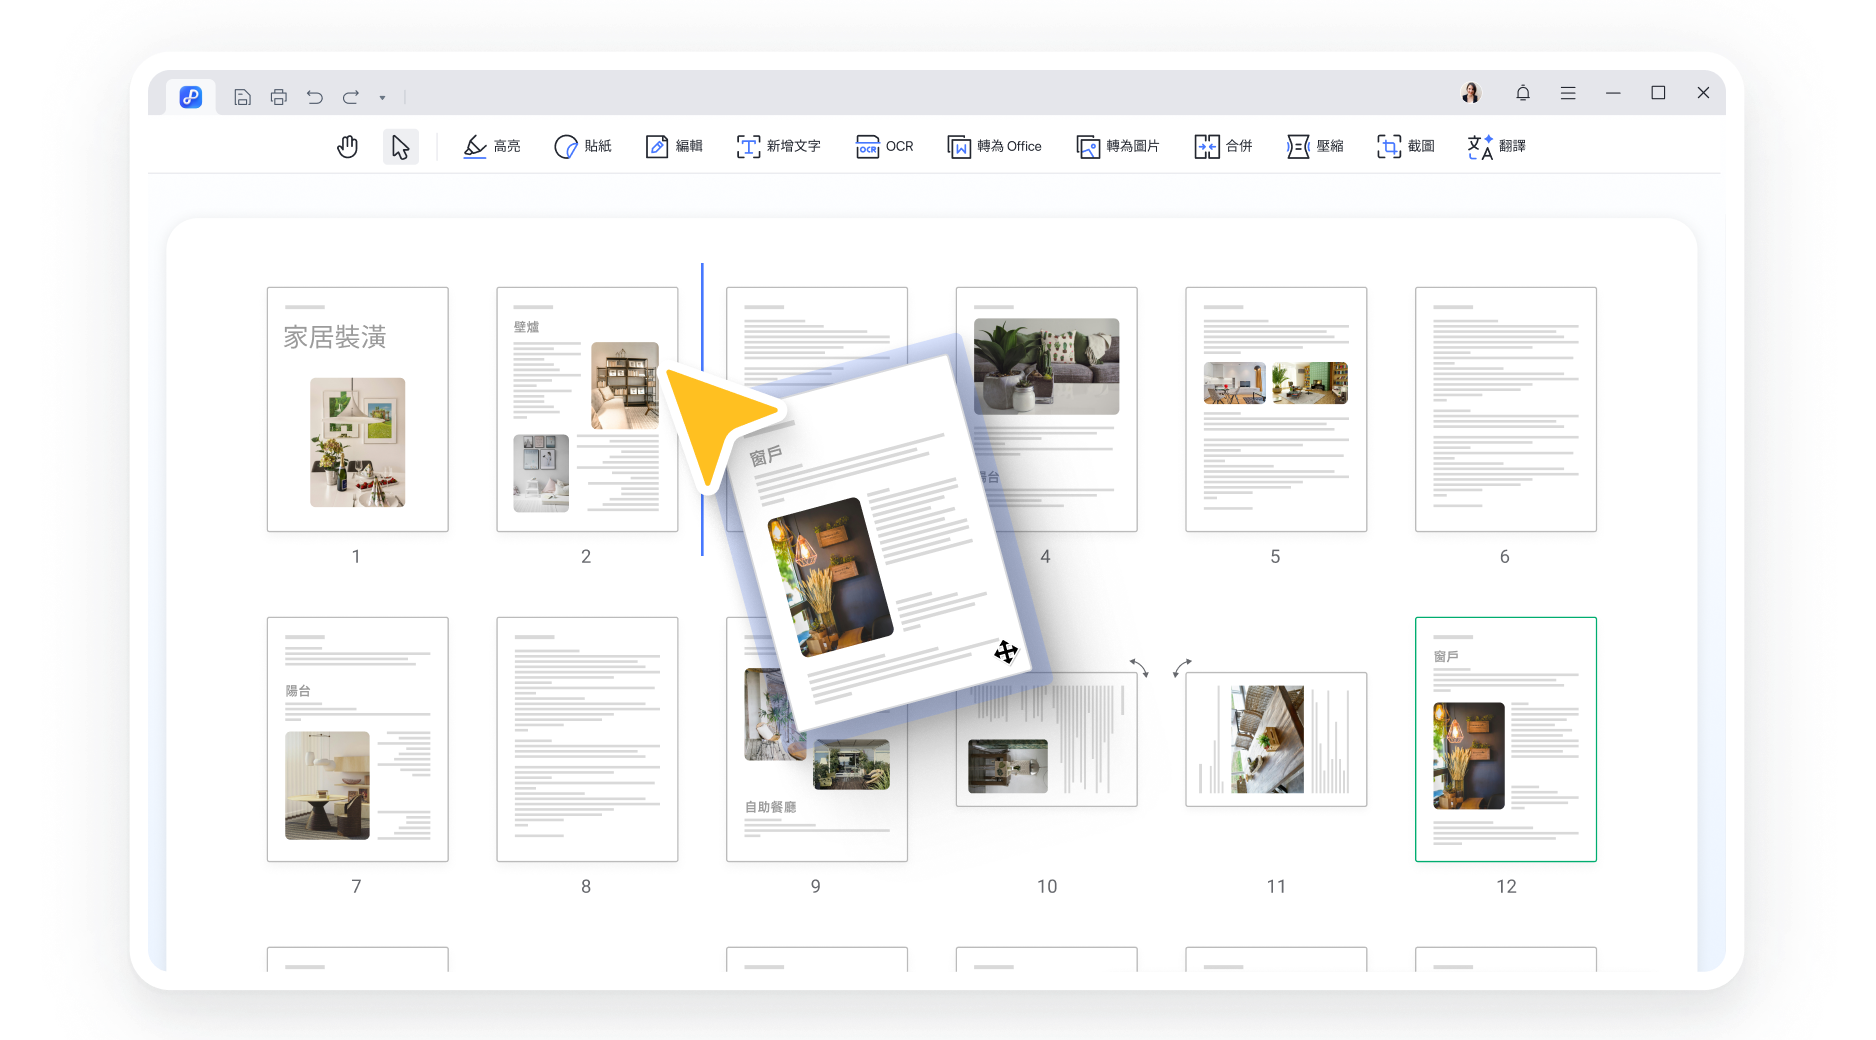Click the rotate counterclockwise arrow icon

tap(1139, 667)
